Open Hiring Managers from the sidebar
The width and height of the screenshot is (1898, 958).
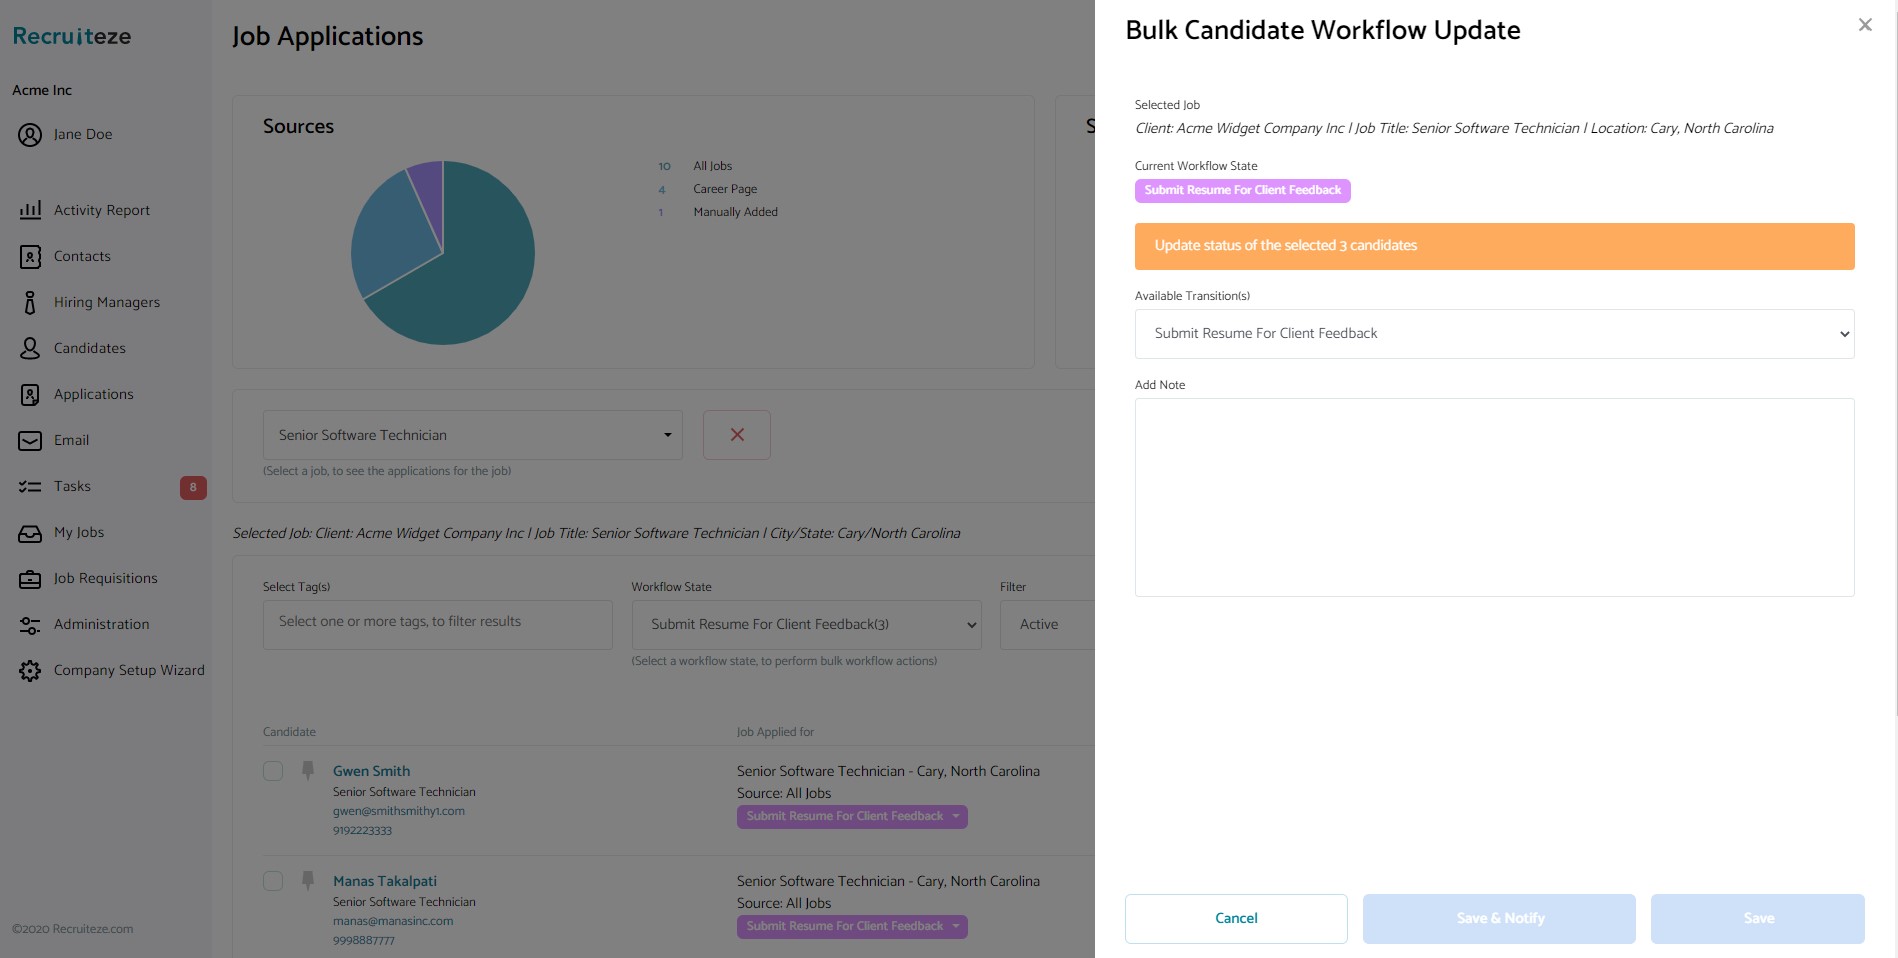click(x=107, y=302)
